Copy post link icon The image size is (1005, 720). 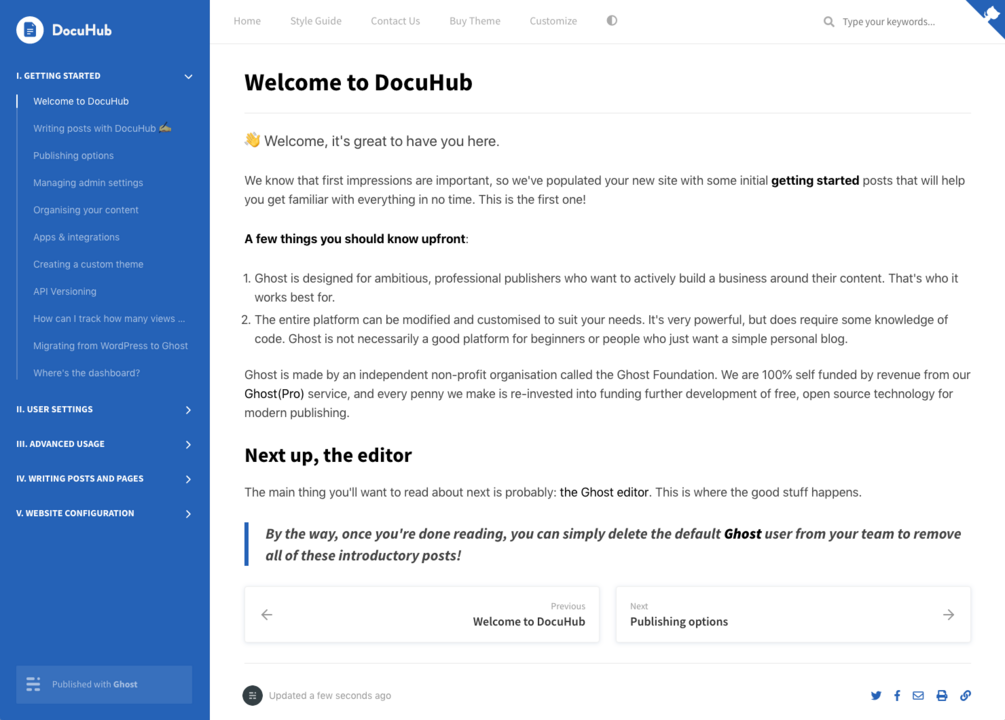coord(965,696)
